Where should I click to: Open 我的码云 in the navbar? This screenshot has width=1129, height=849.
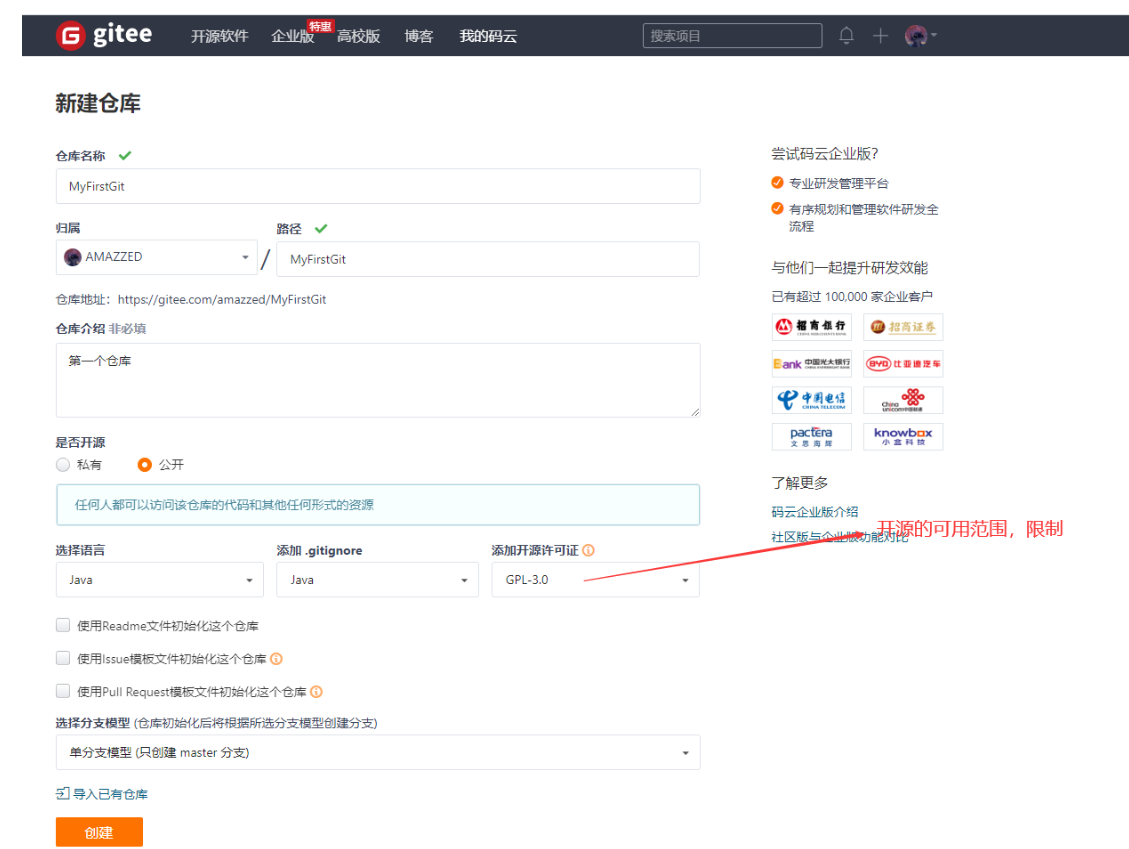488,36
